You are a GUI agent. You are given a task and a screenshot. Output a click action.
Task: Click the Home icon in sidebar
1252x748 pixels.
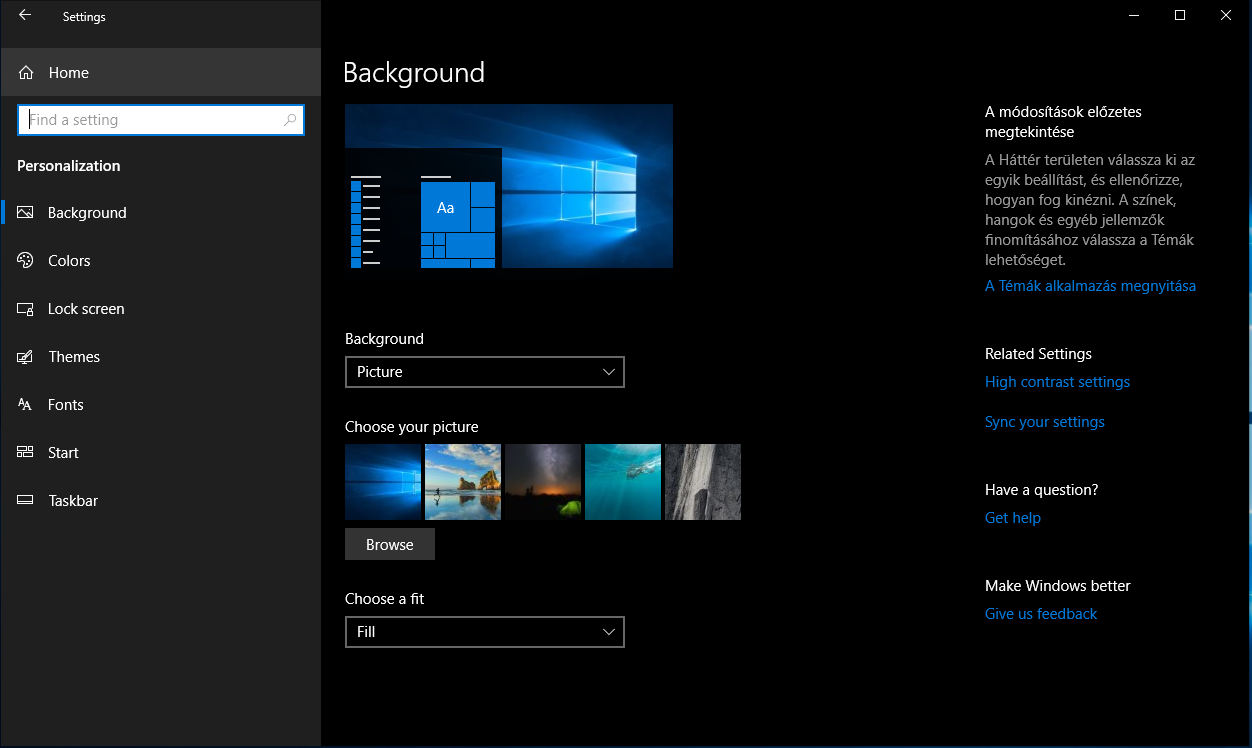pyautogui.click(x=26, y=73)
